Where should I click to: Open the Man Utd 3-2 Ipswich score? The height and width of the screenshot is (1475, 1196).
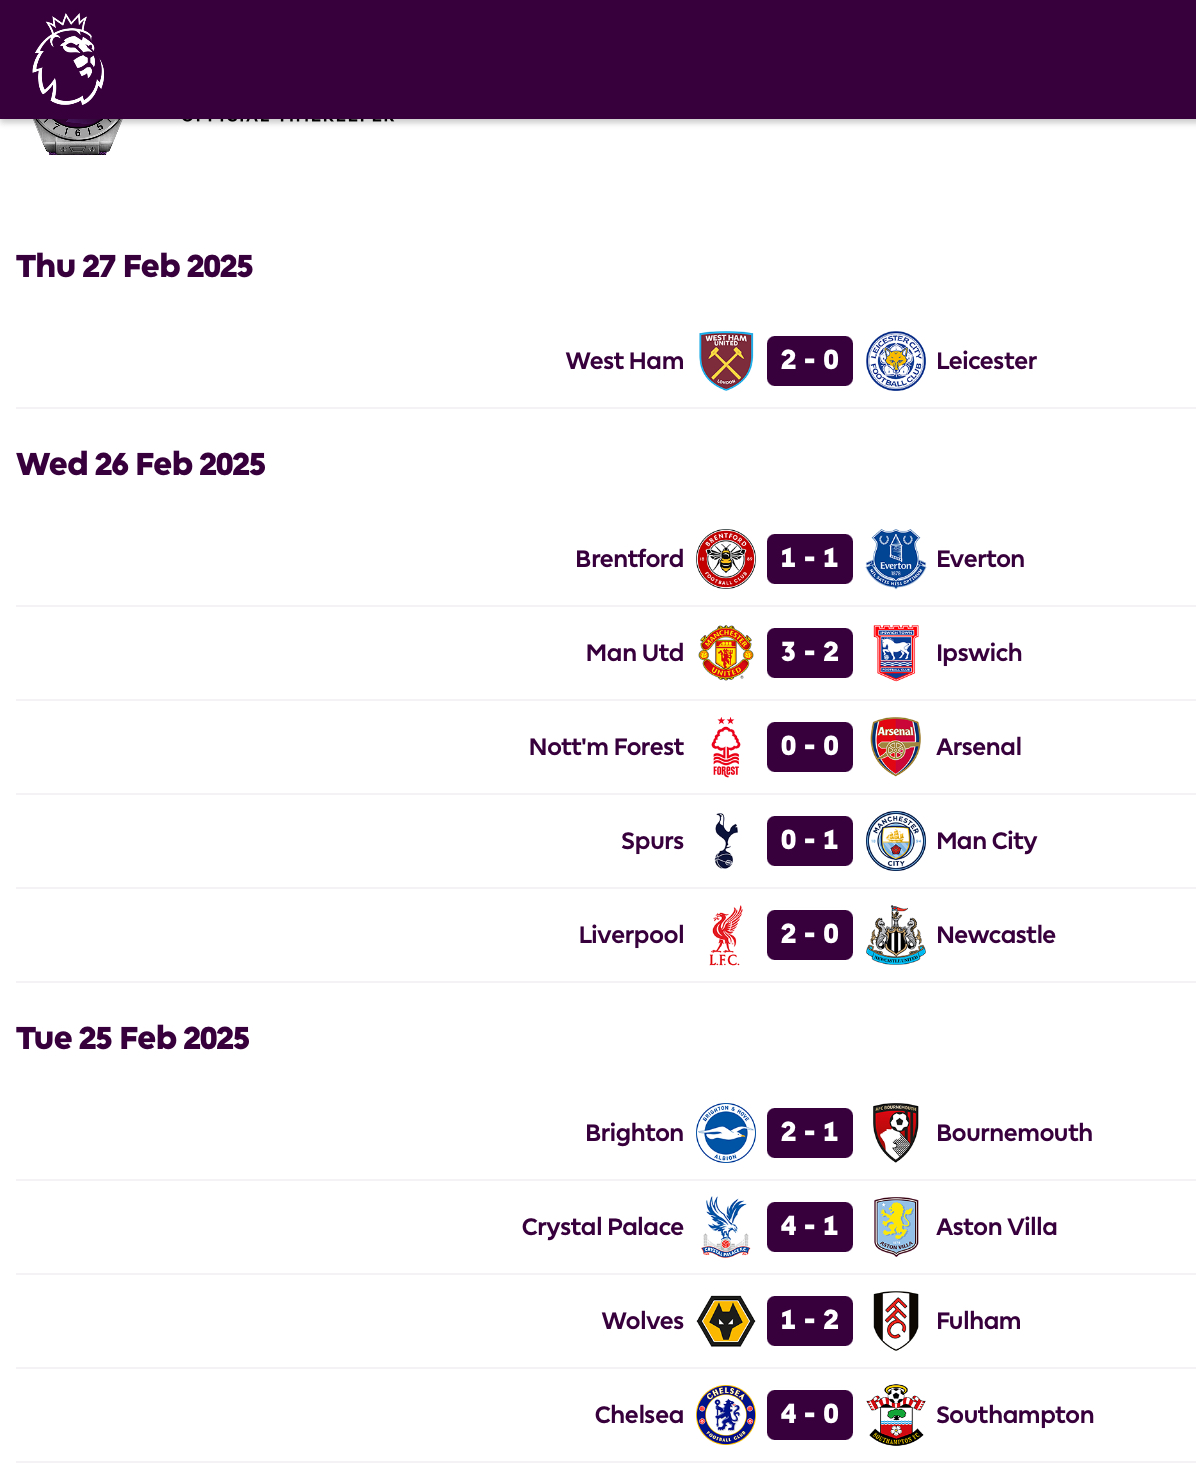[x=810, y=653]
